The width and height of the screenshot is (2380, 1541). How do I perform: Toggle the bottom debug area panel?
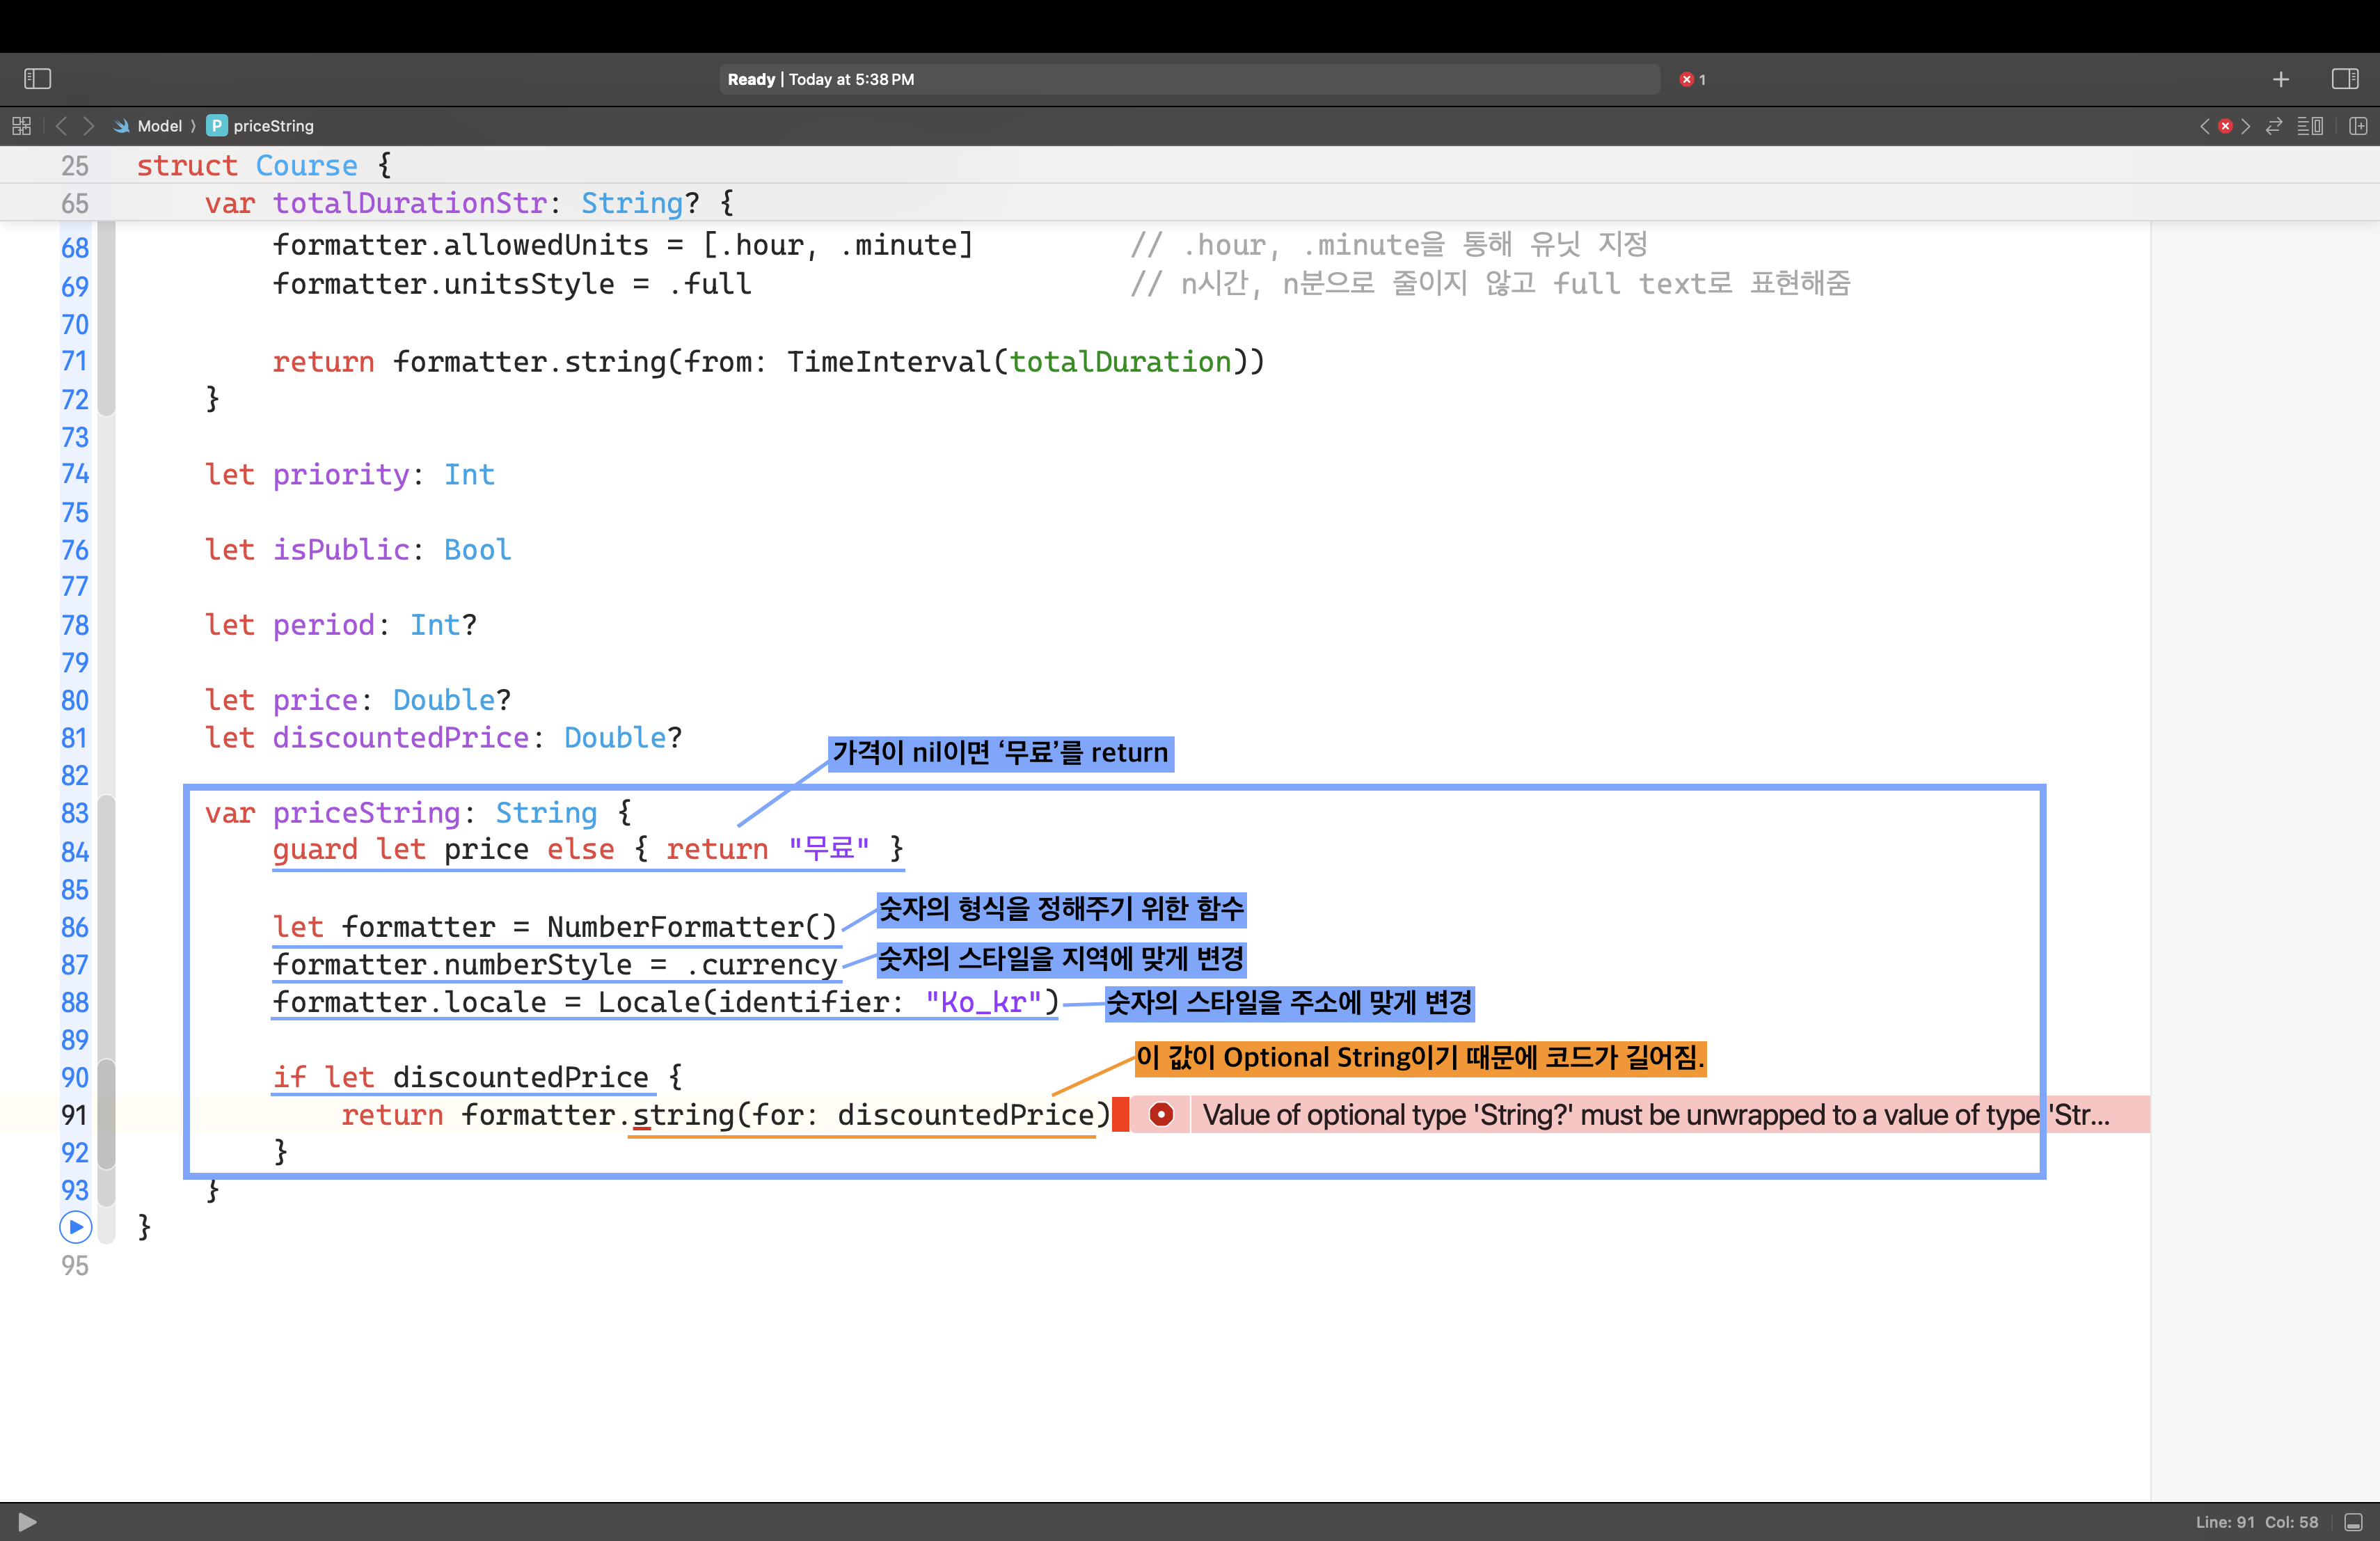[2353, 1522]
